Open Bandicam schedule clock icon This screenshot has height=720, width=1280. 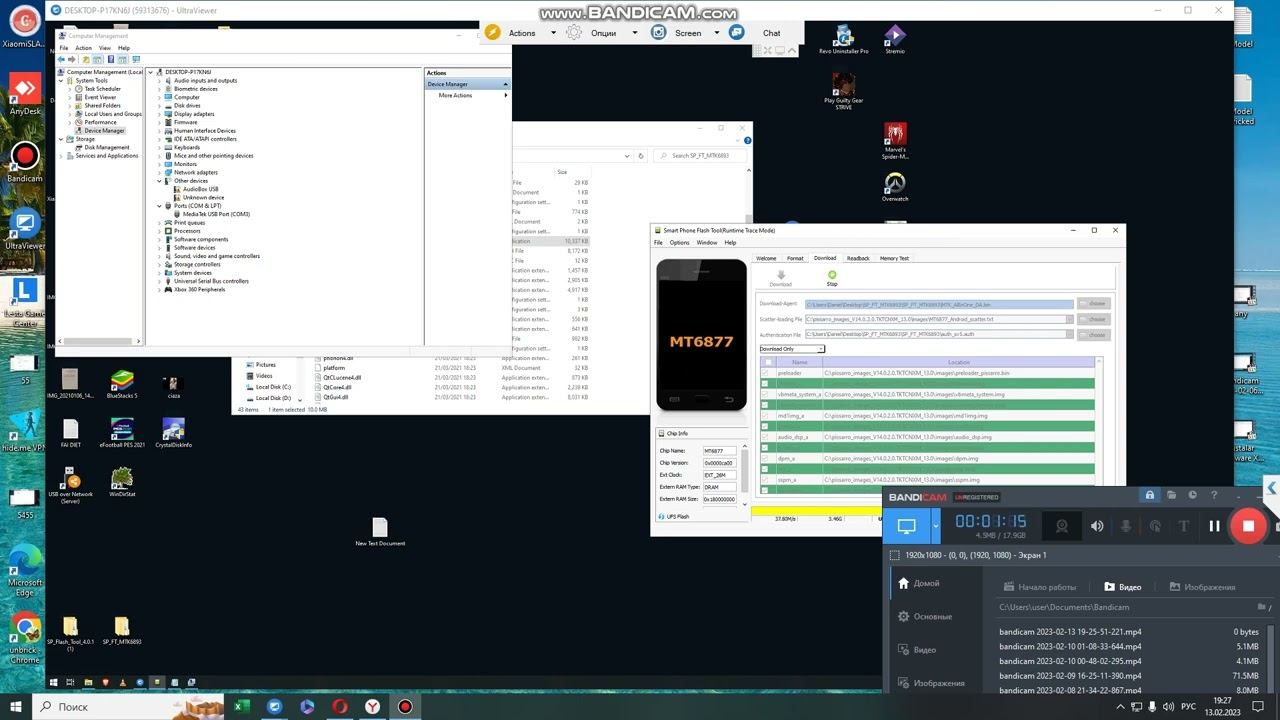pos(1193,495)
